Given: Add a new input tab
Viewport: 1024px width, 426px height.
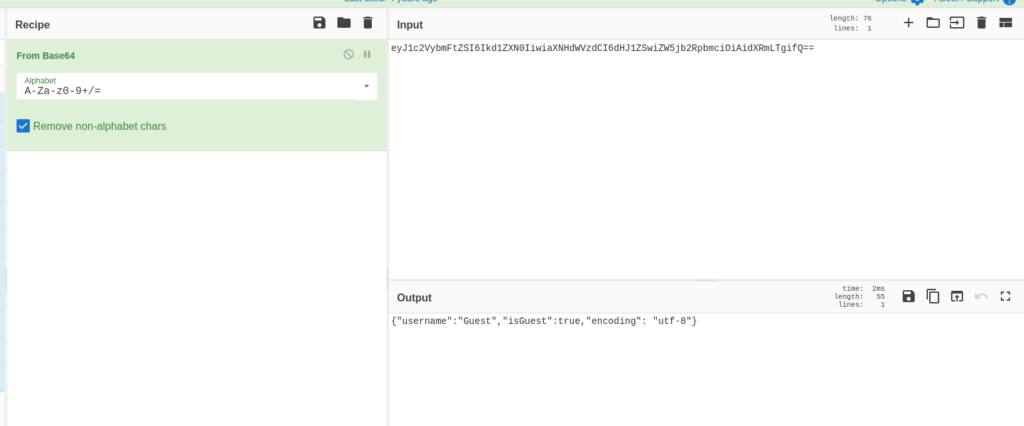Looking at the screenshot, I should coord(908,23).
